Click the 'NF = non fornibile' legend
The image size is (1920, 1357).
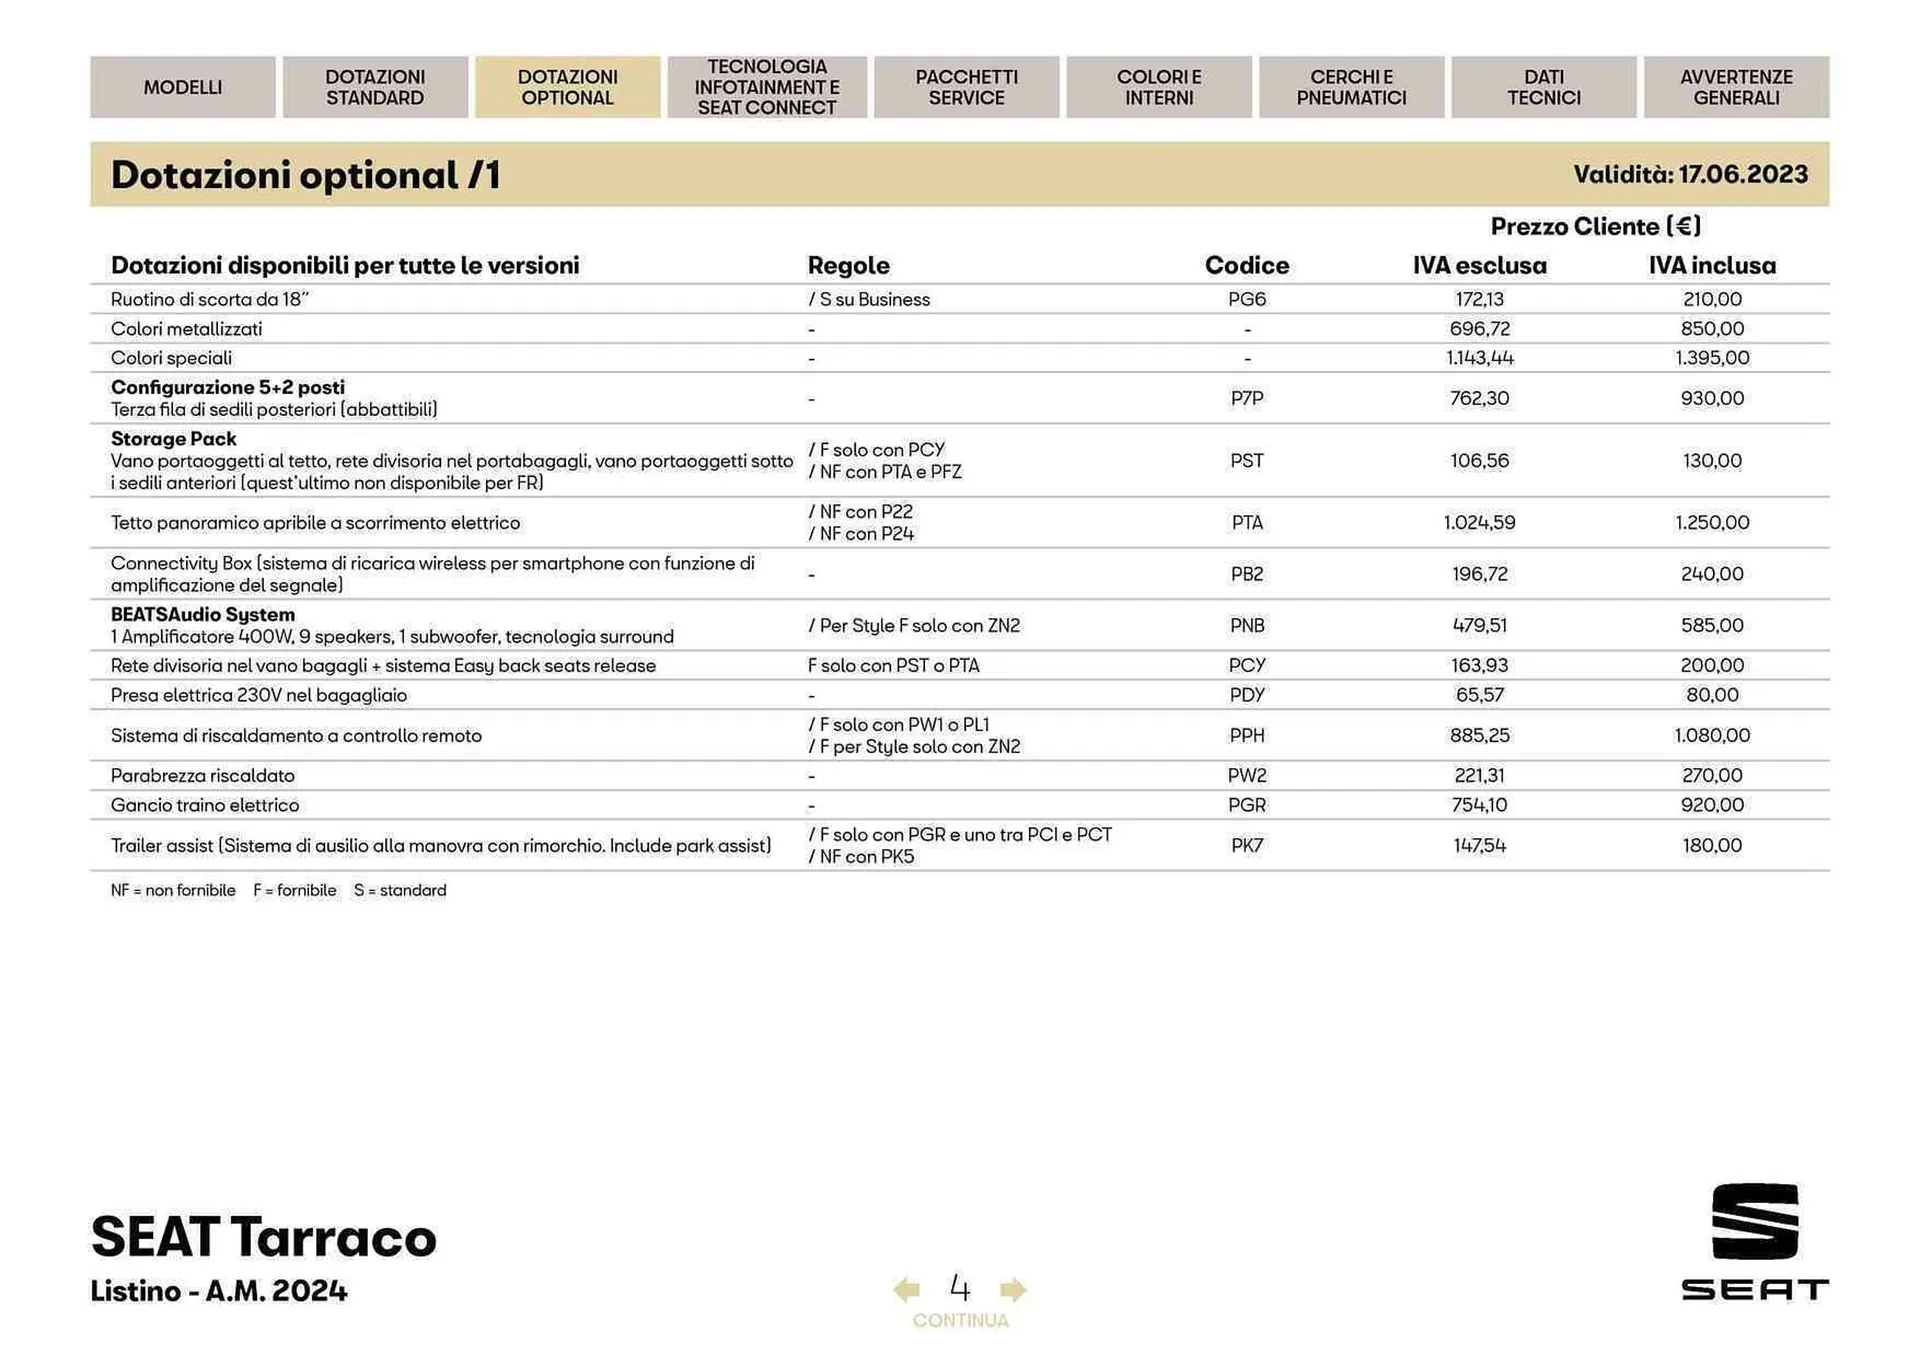tap(173, 890)
